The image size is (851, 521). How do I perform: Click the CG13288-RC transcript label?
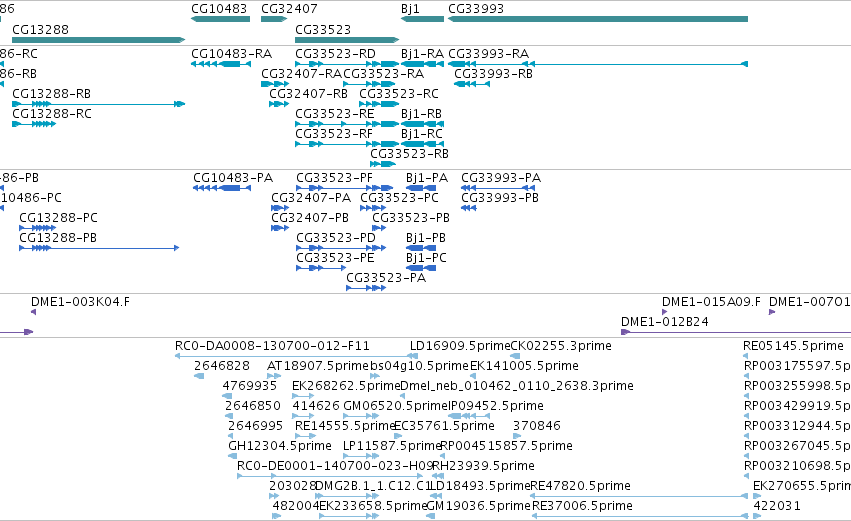coord(52,114)
